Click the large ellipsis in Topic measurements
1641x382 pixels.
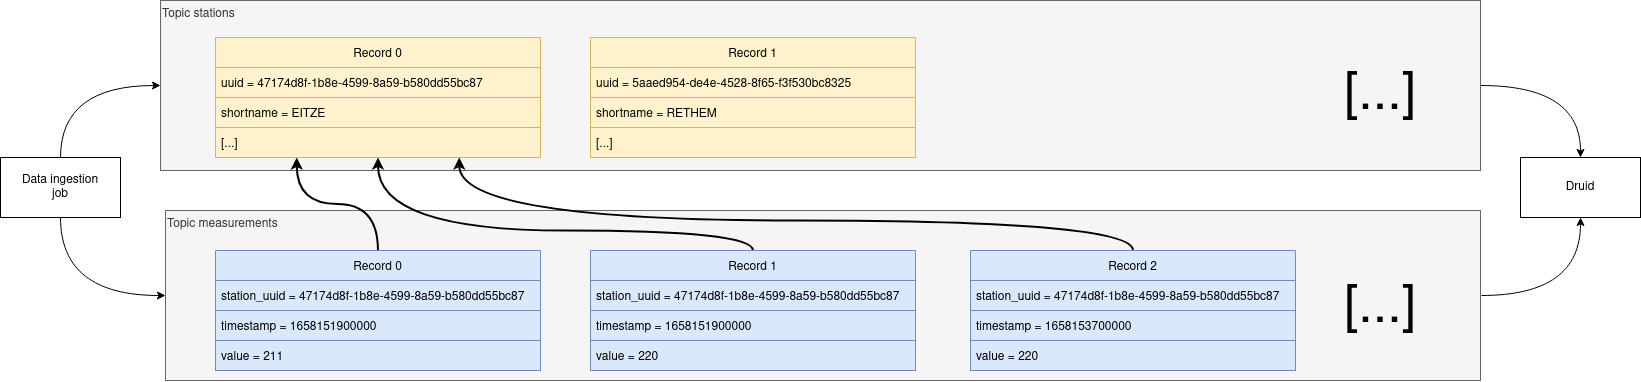(x=1380, y=308)
